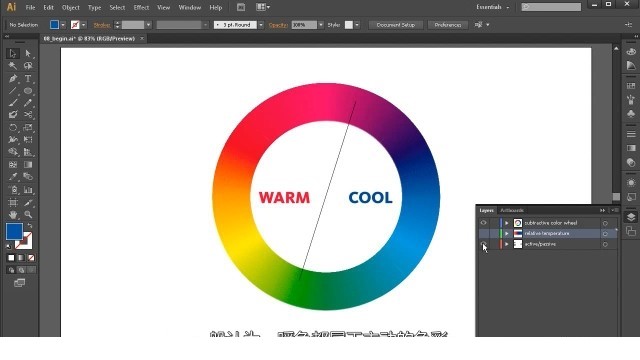This screenshot has width=640, height=360.
Task: Show the relative temperature layer
Action: pyautogui.click(x=483, y=233)
